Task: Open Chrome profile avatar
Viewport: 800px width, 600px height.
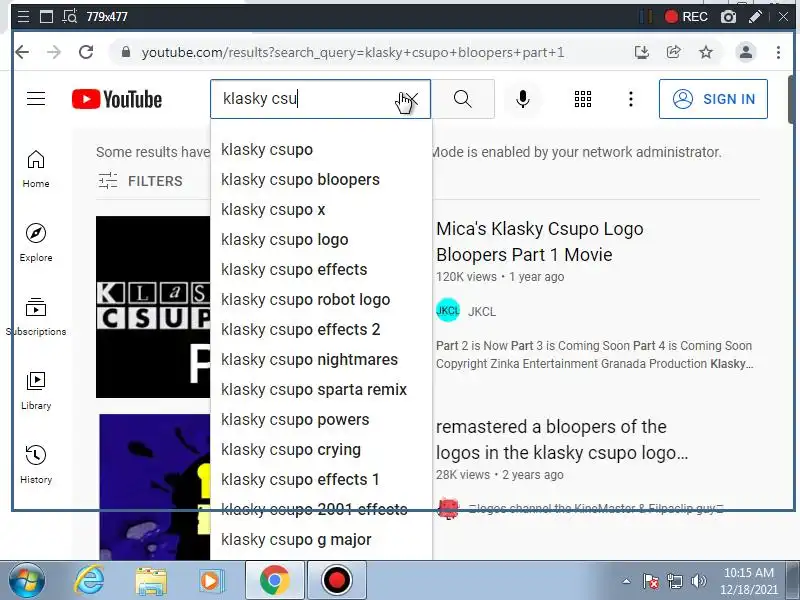Action: (x=745, y=52)
